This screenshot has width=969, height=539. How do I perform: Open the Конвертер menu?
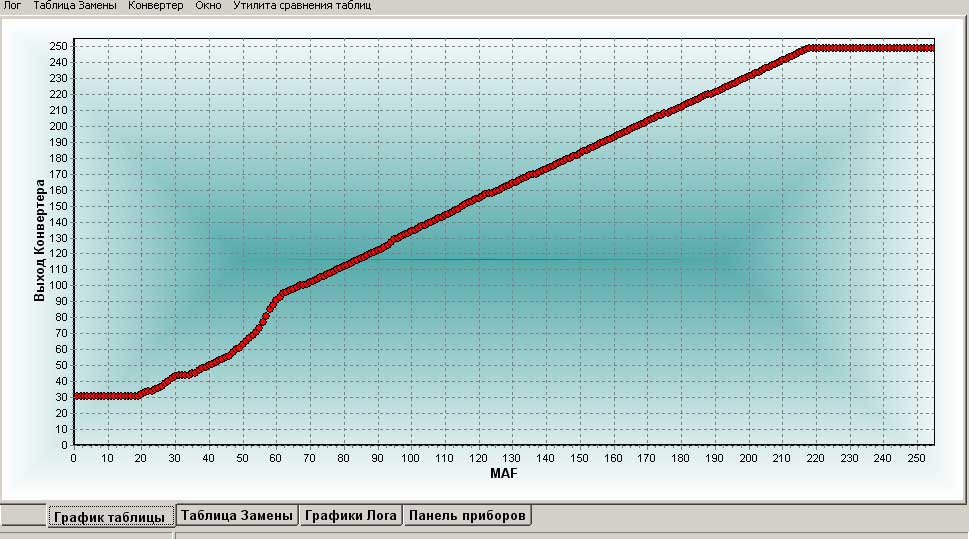point(156,6)
